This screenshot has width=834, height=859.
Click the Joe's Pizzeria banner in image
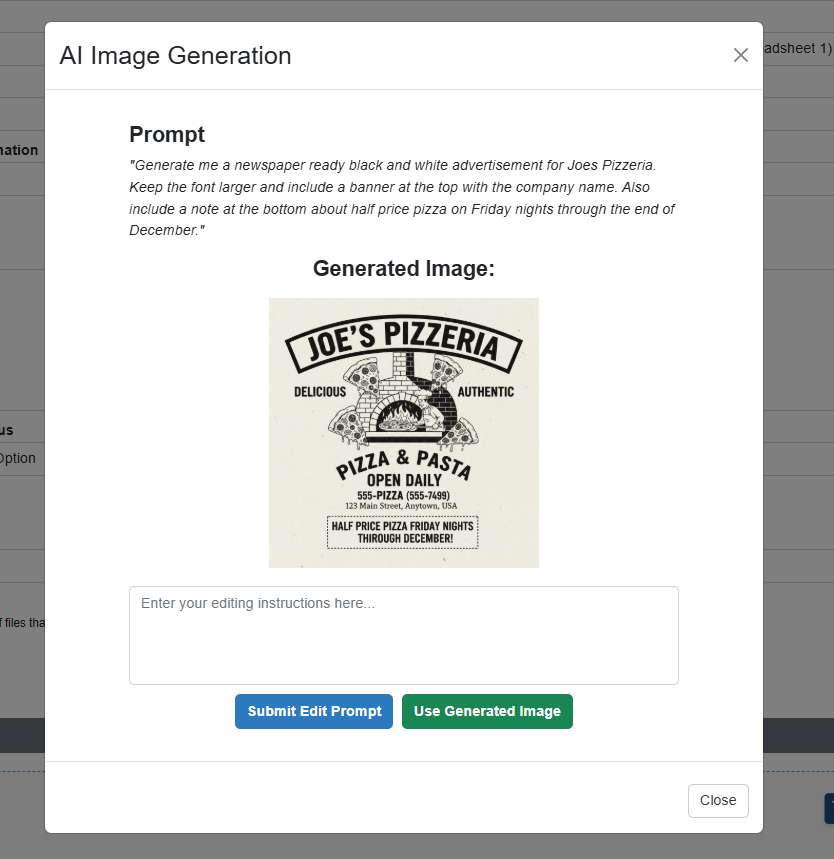point(404,342)
